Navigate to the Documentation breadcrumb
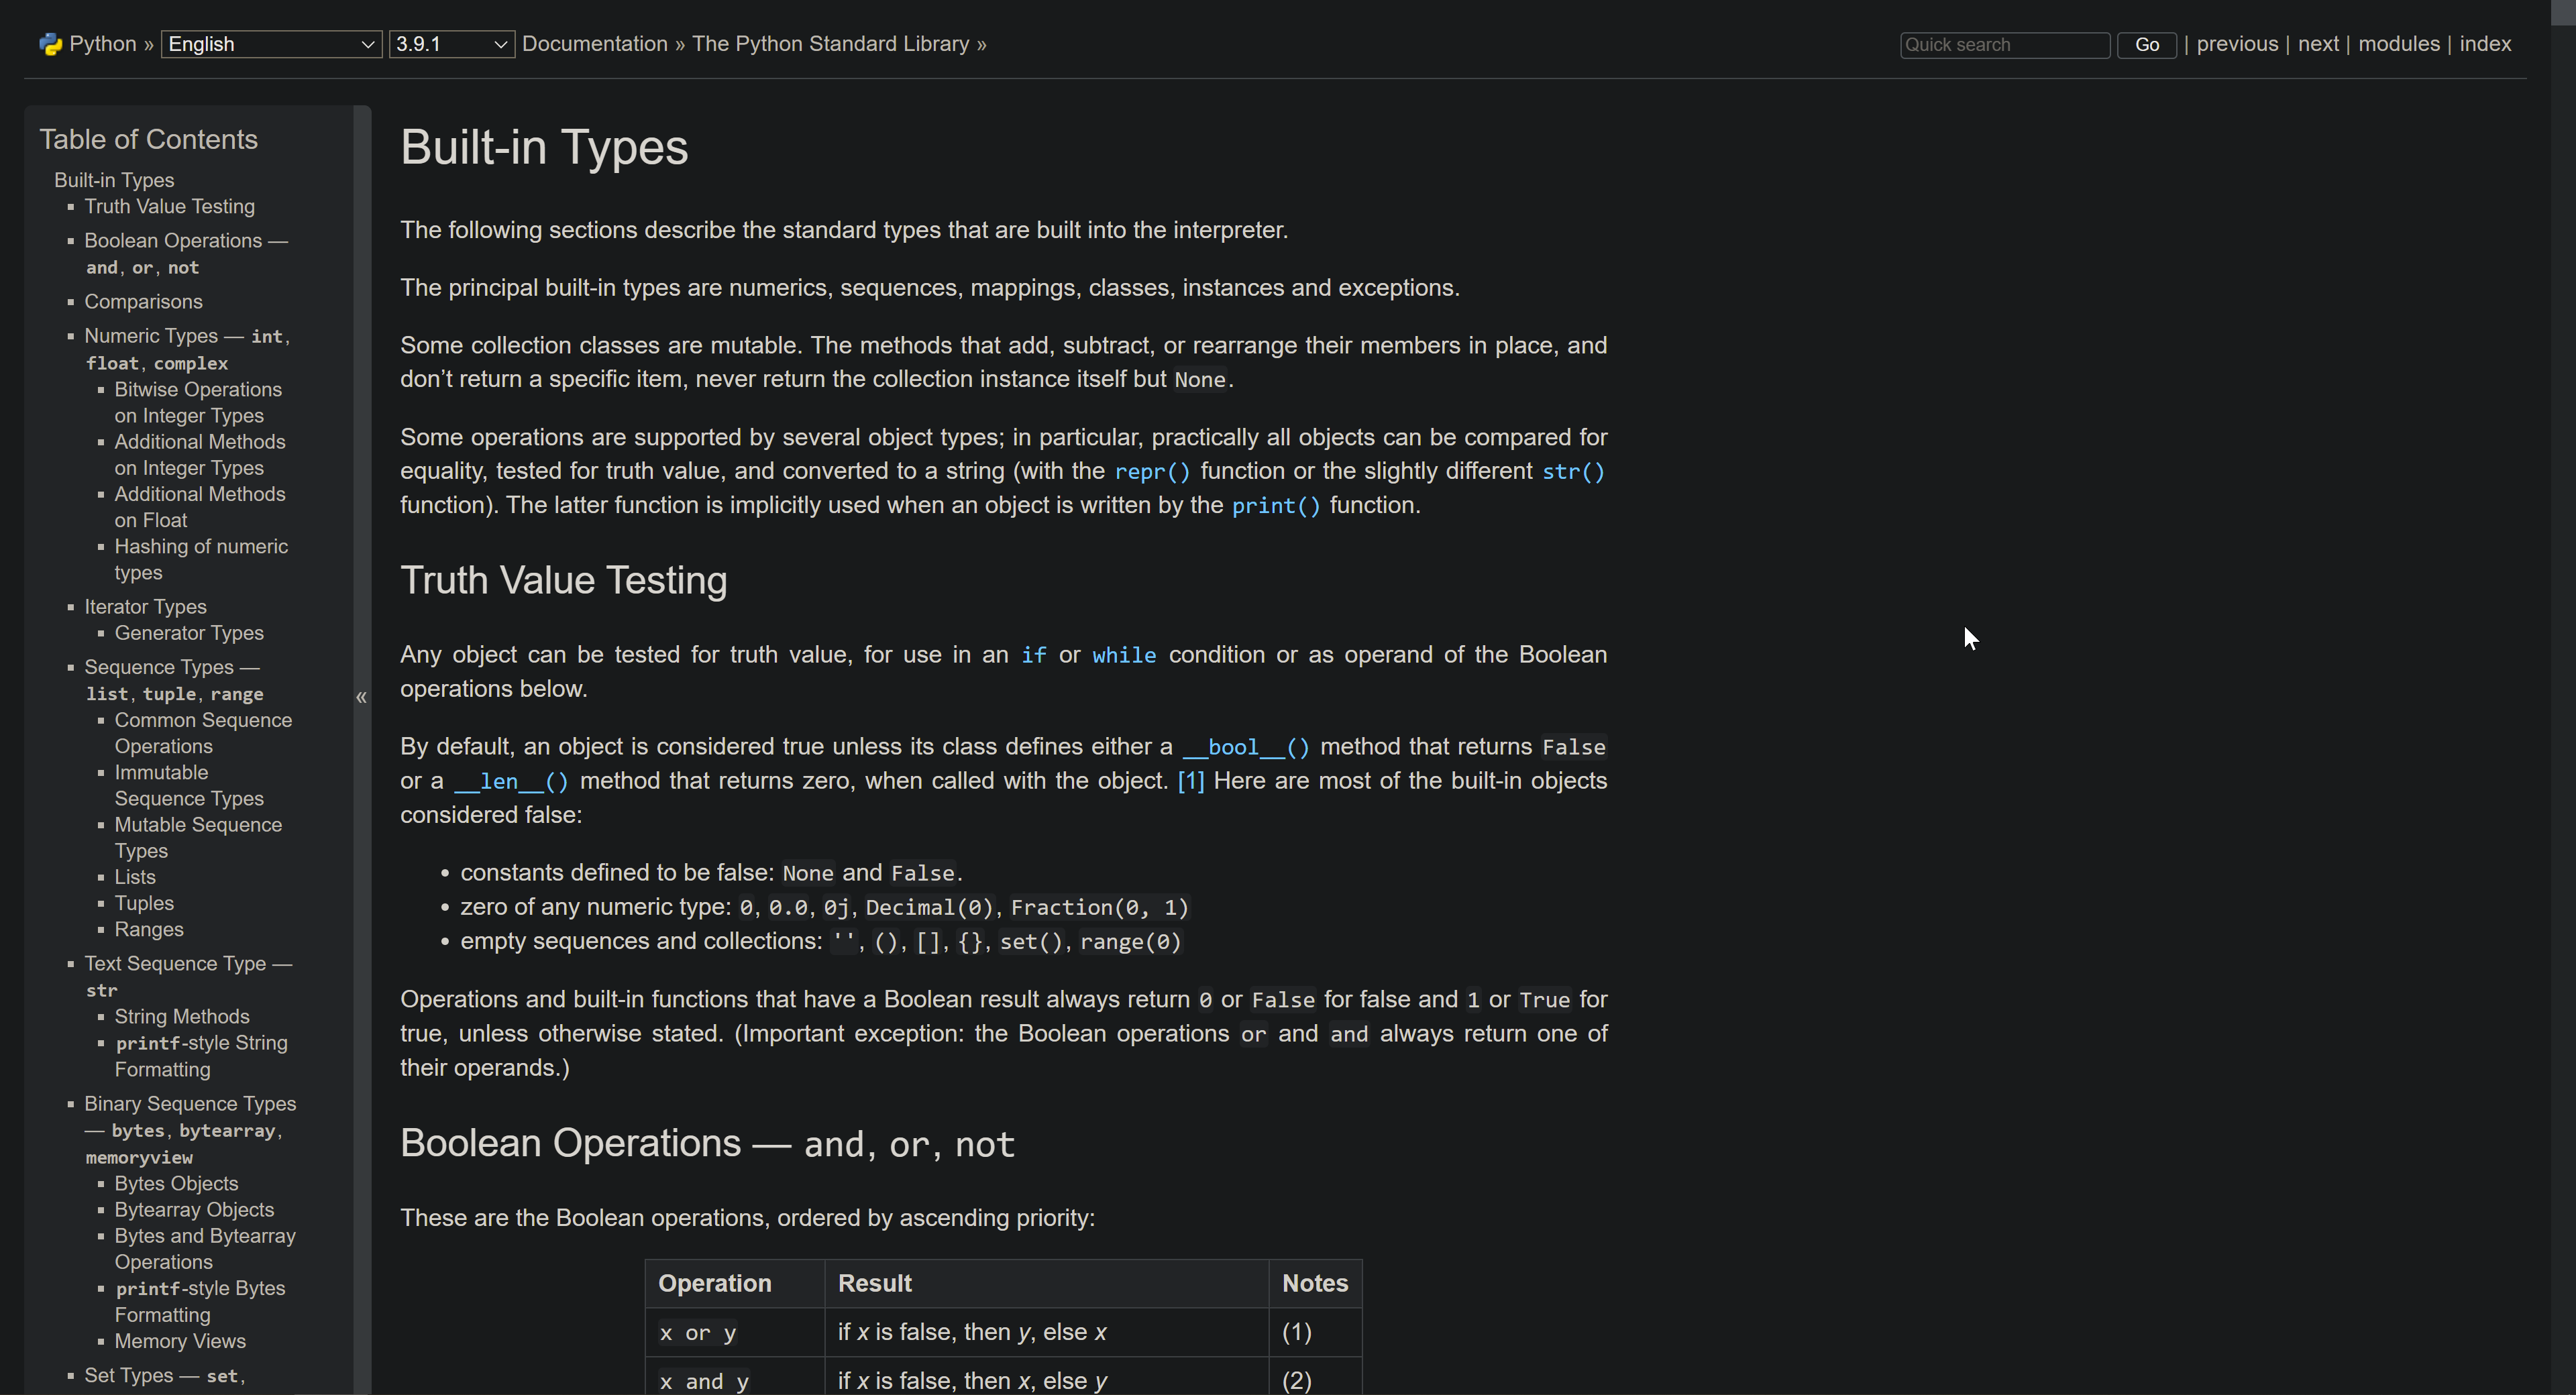 coord(595,44)
